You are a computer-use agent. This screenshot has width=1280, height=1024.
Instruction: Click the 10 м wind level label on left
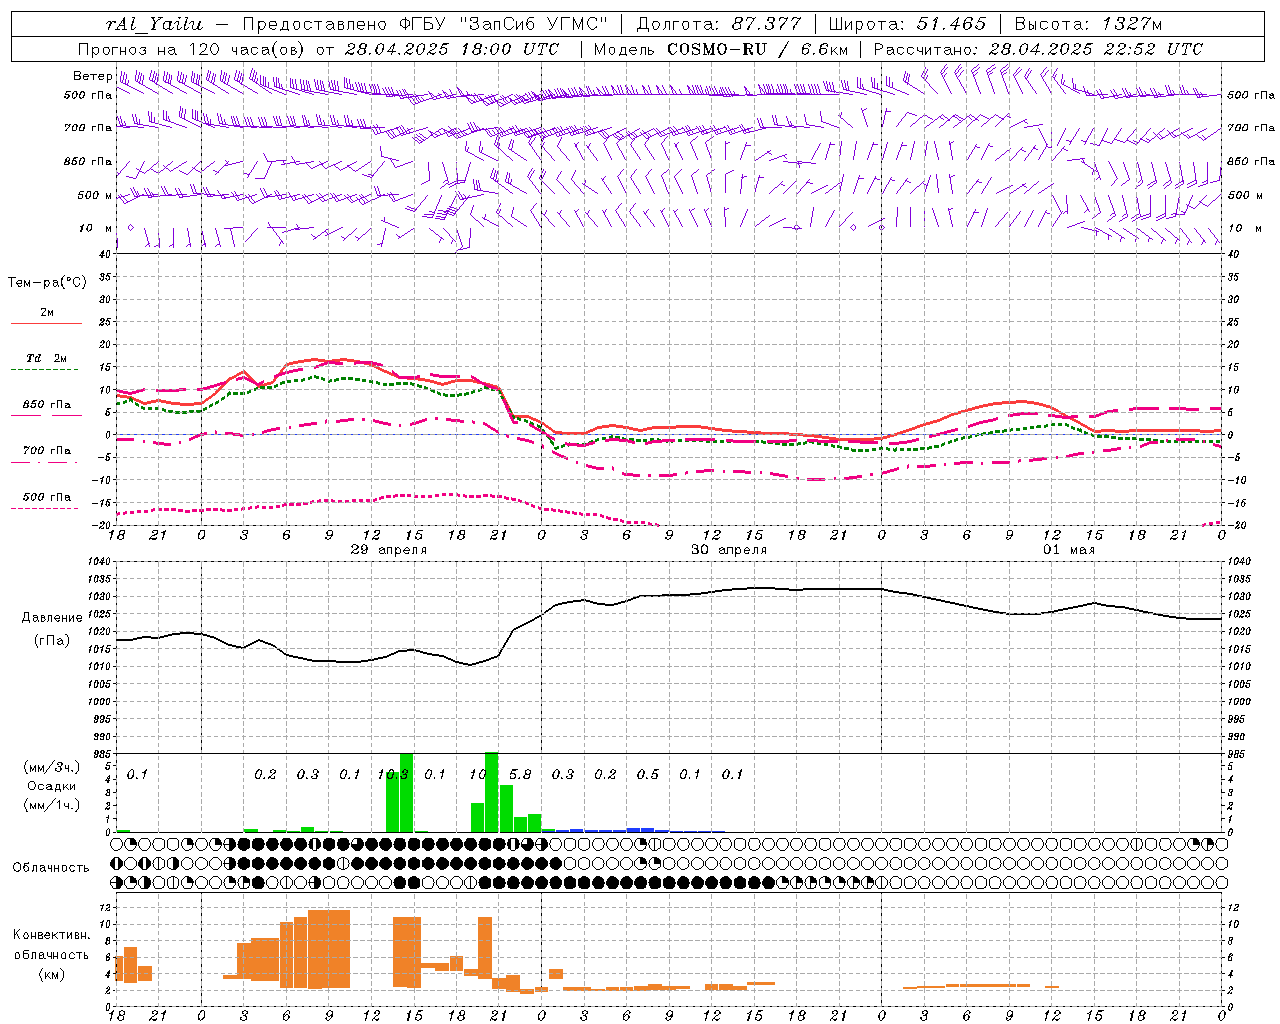[95, 228]
